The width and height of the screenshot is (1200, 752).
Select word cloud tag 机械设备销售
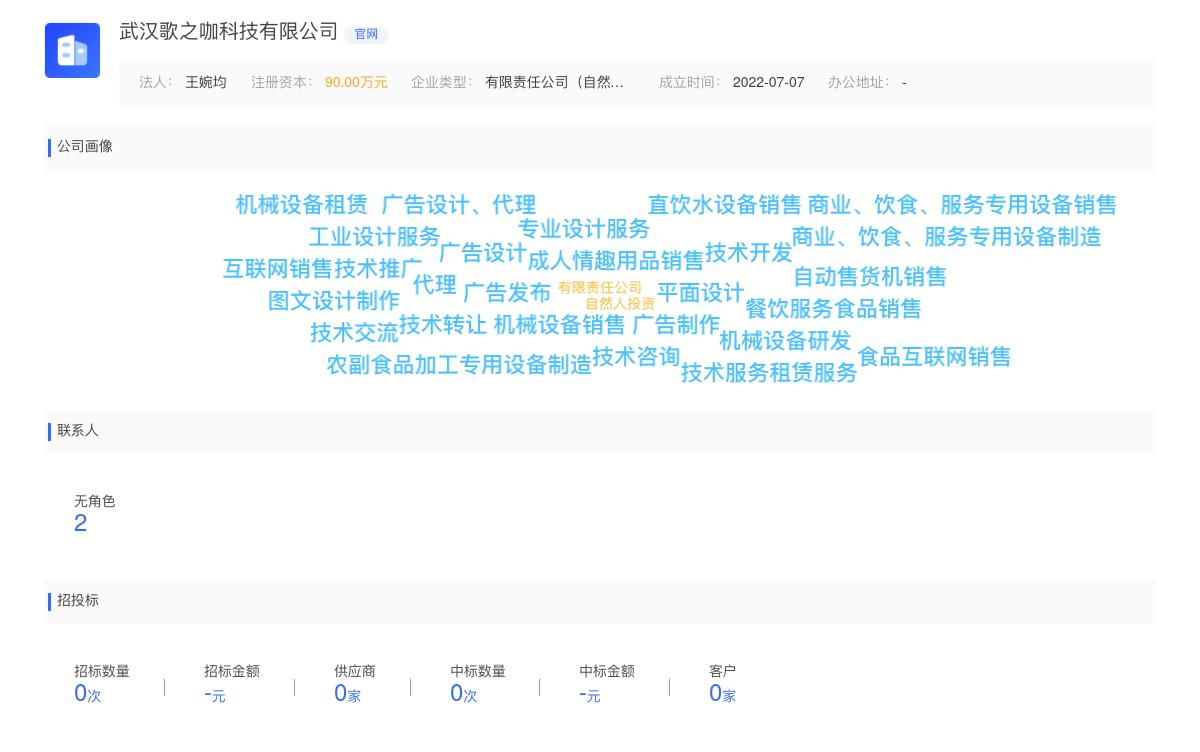[x=560, y=325]
